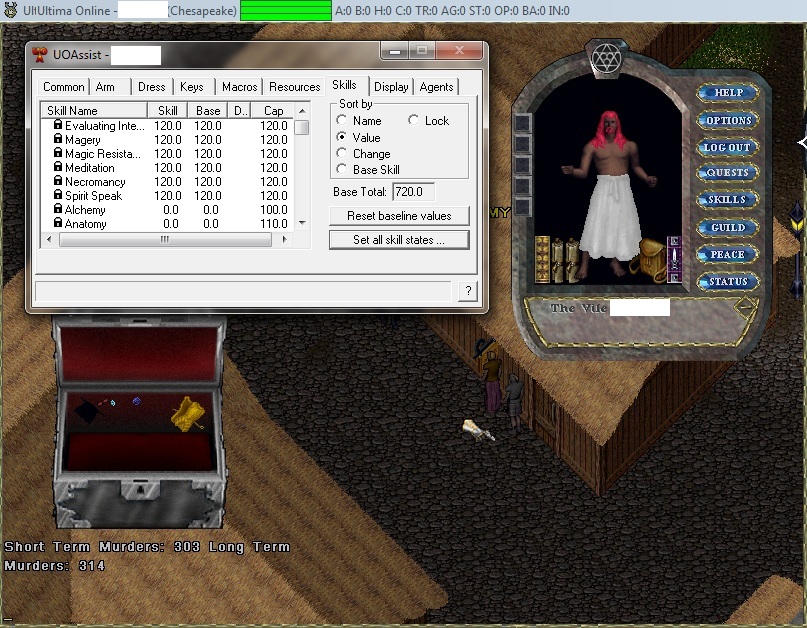The image size is (807, 628).
Task: Click the purple dagger strip on the paperdoll
Action: pyautogui.click(x=674, y=259)
